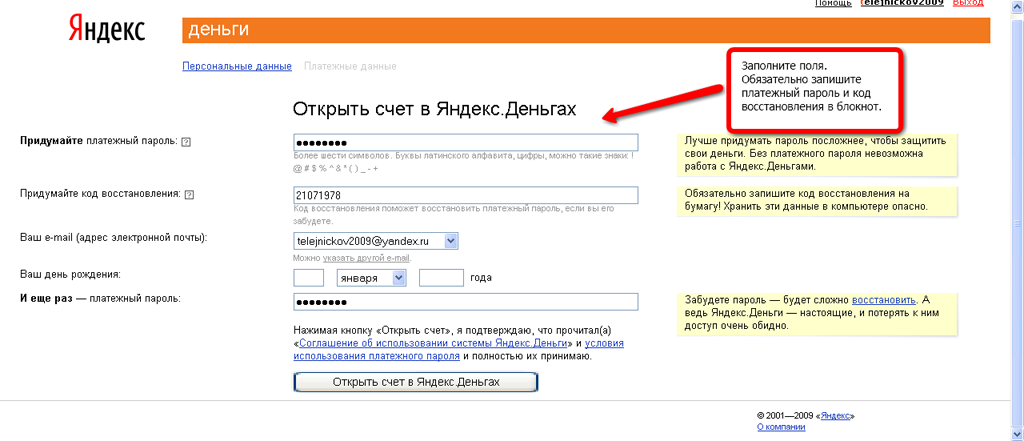Click the Более шести символов hint text

pos(464,163)
